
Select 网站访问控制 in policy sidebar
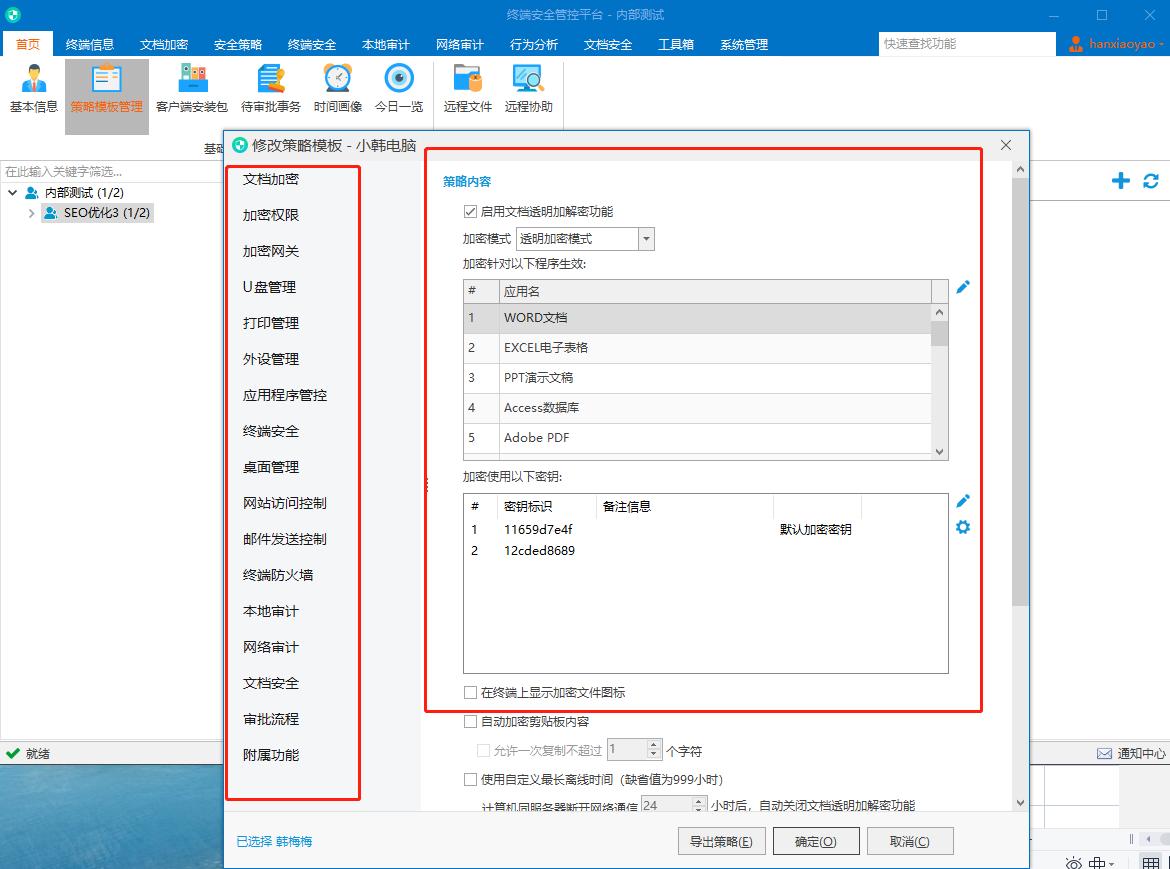coord(285,503)
